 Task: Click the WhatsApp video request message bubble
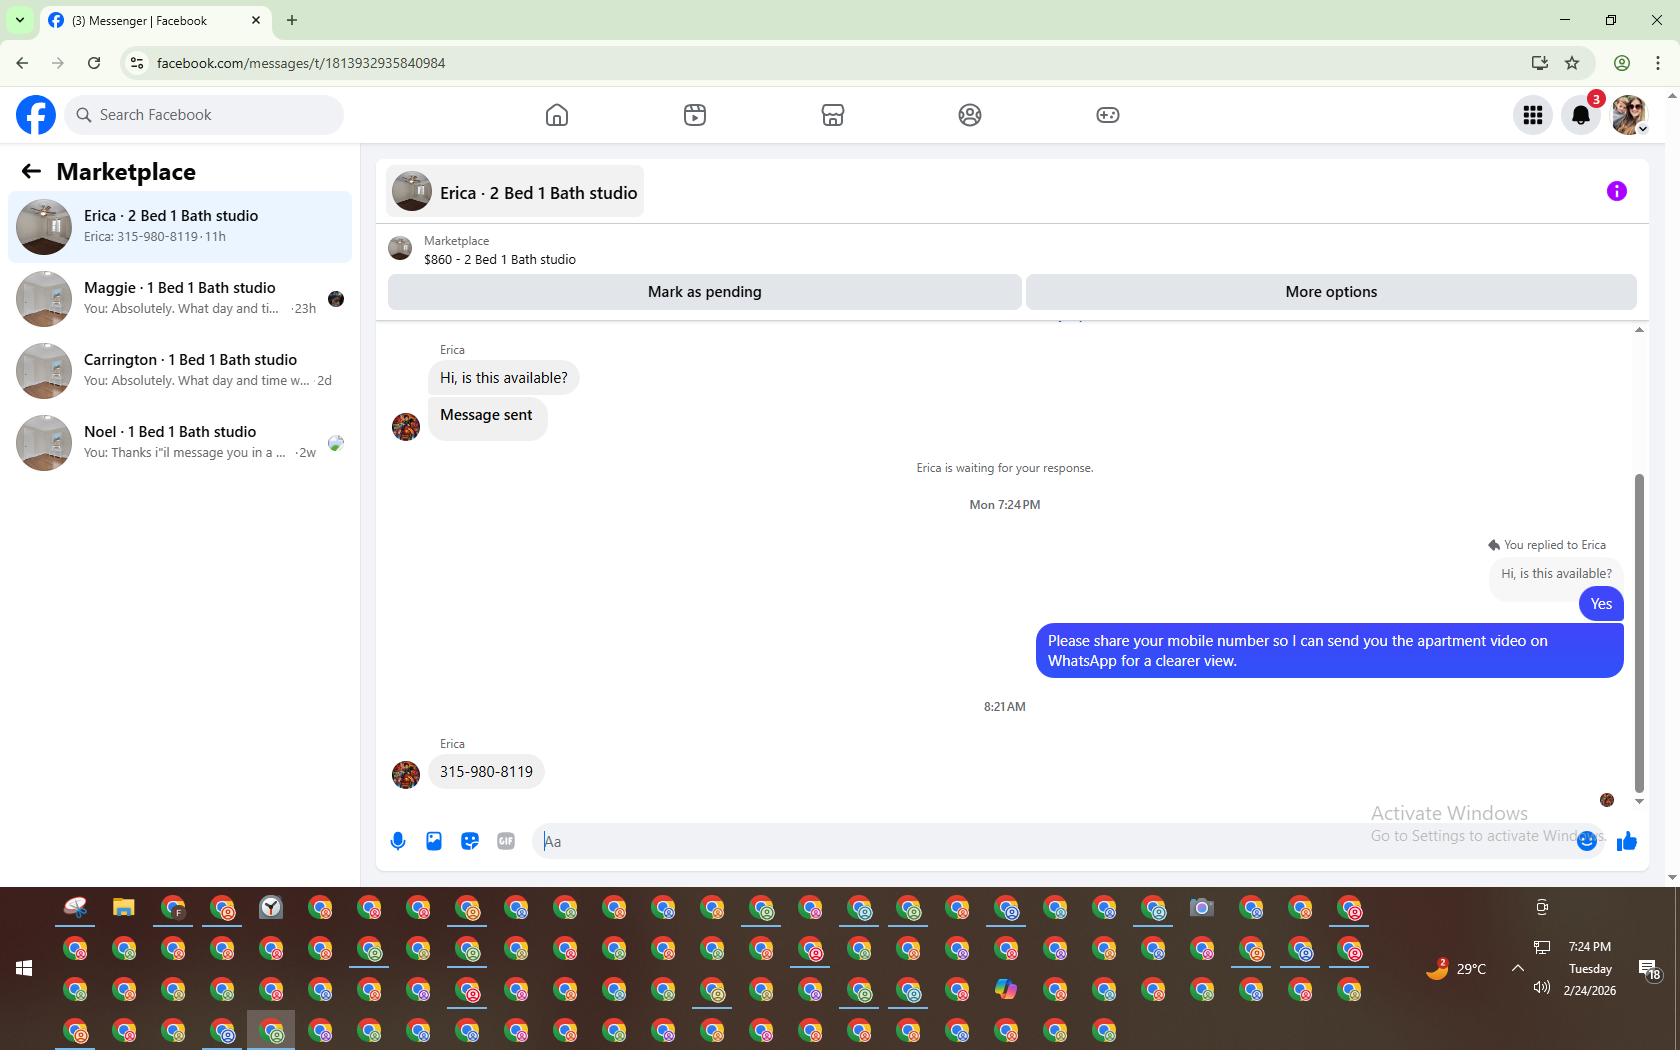[x=1329, y=651]
